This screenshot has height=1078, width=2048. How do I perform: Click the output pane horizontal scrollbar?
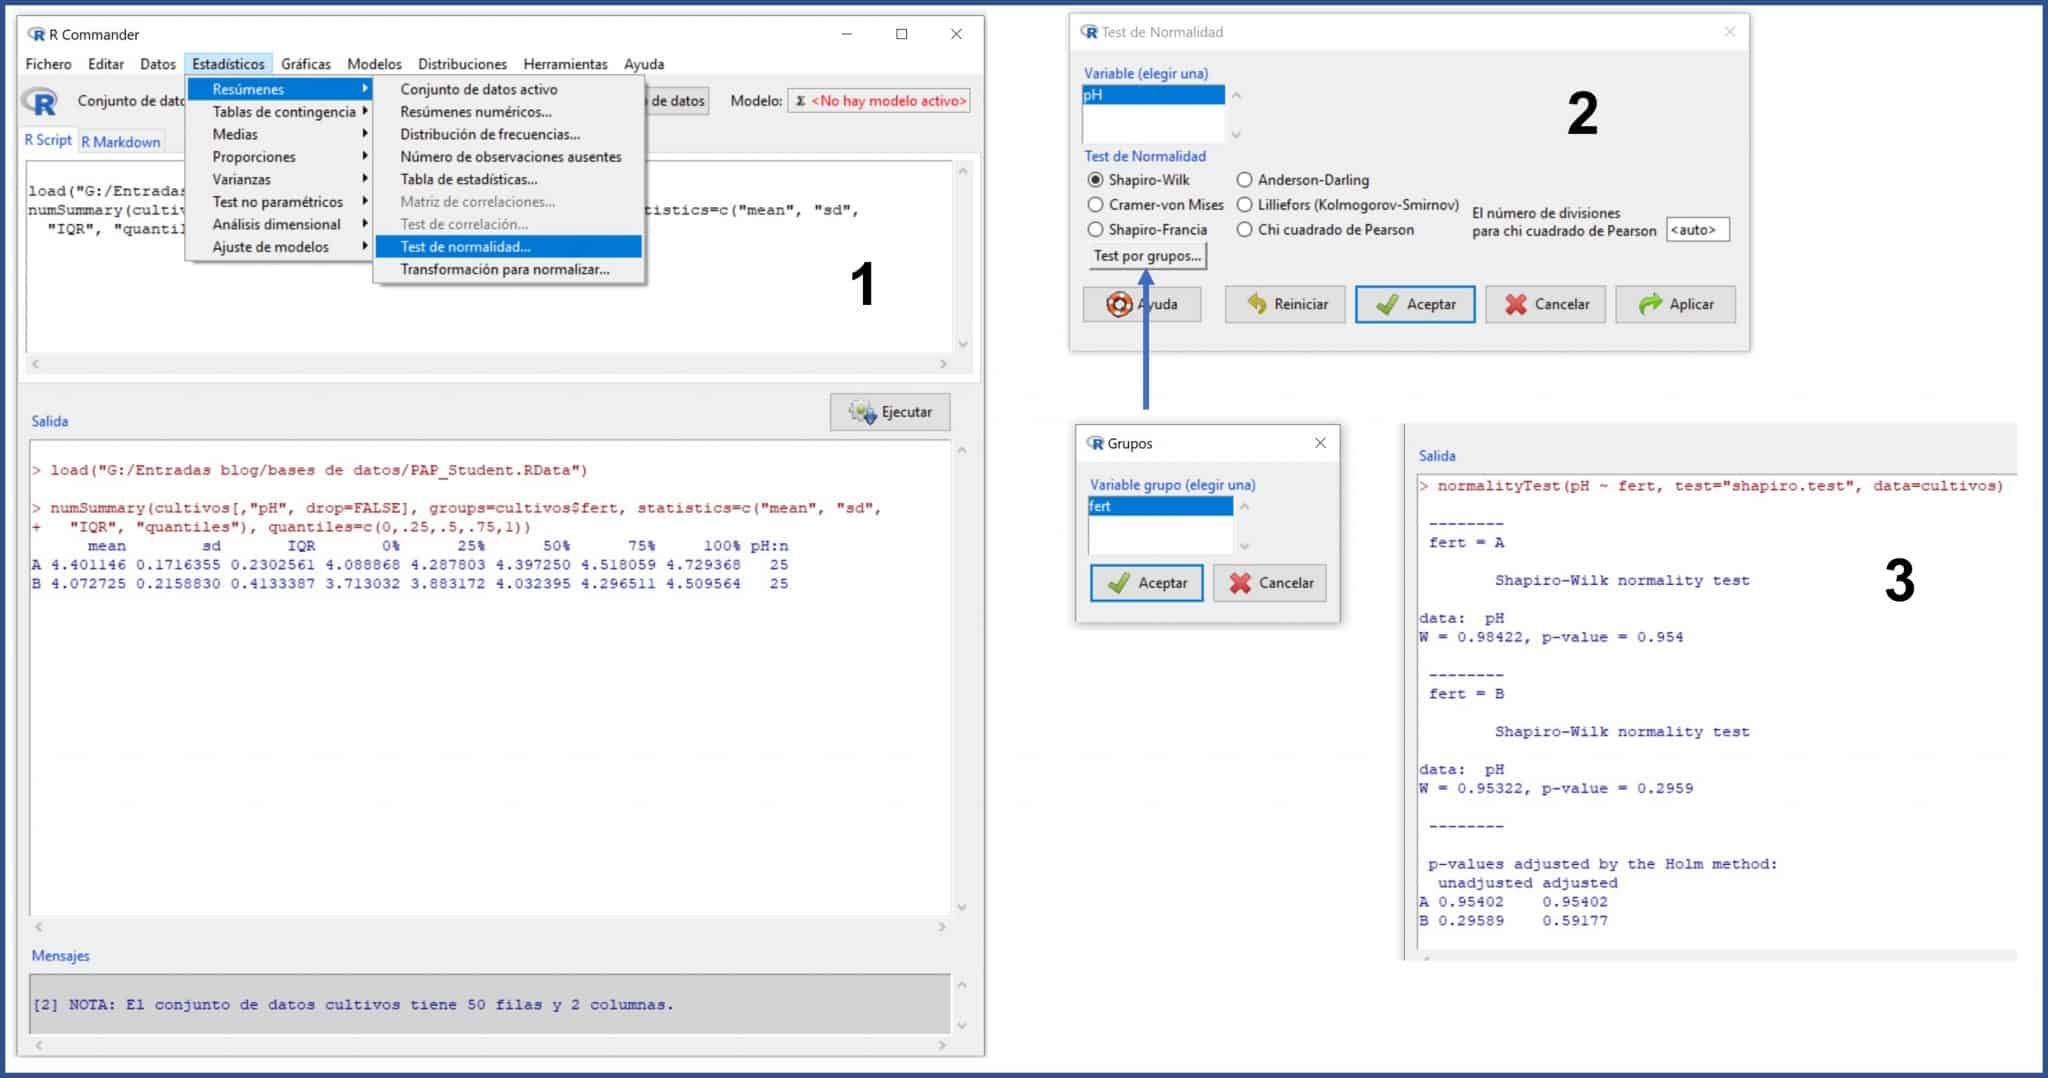(x=488, y=927)
